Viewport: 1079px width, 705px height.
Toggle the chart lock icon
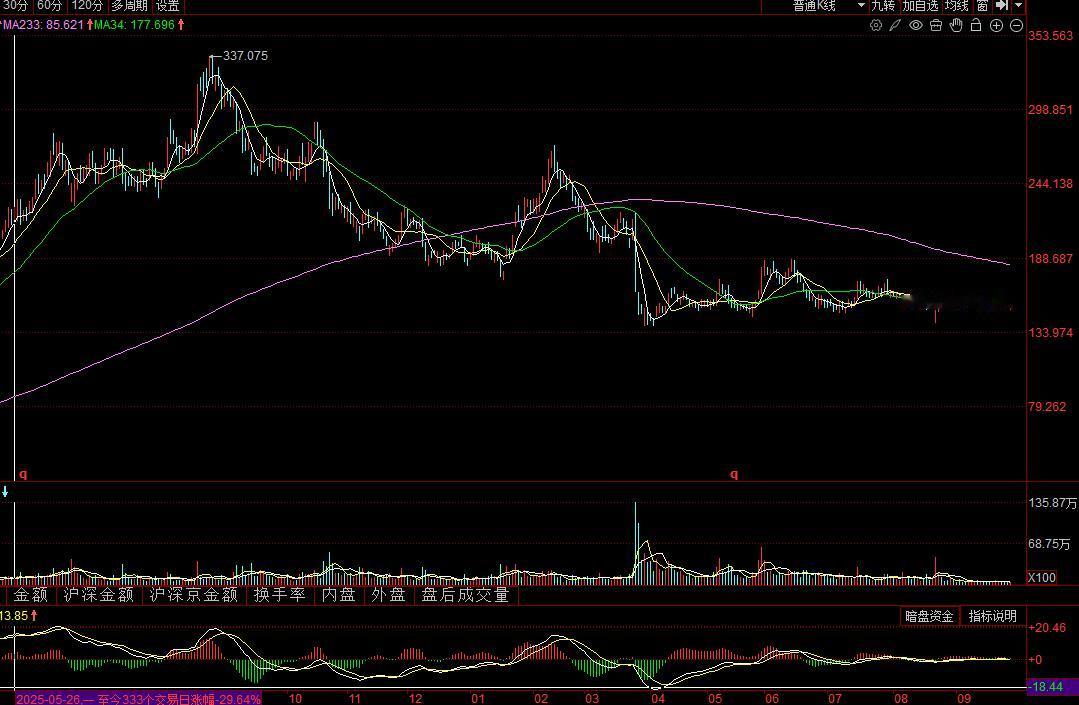coord(976,25)
